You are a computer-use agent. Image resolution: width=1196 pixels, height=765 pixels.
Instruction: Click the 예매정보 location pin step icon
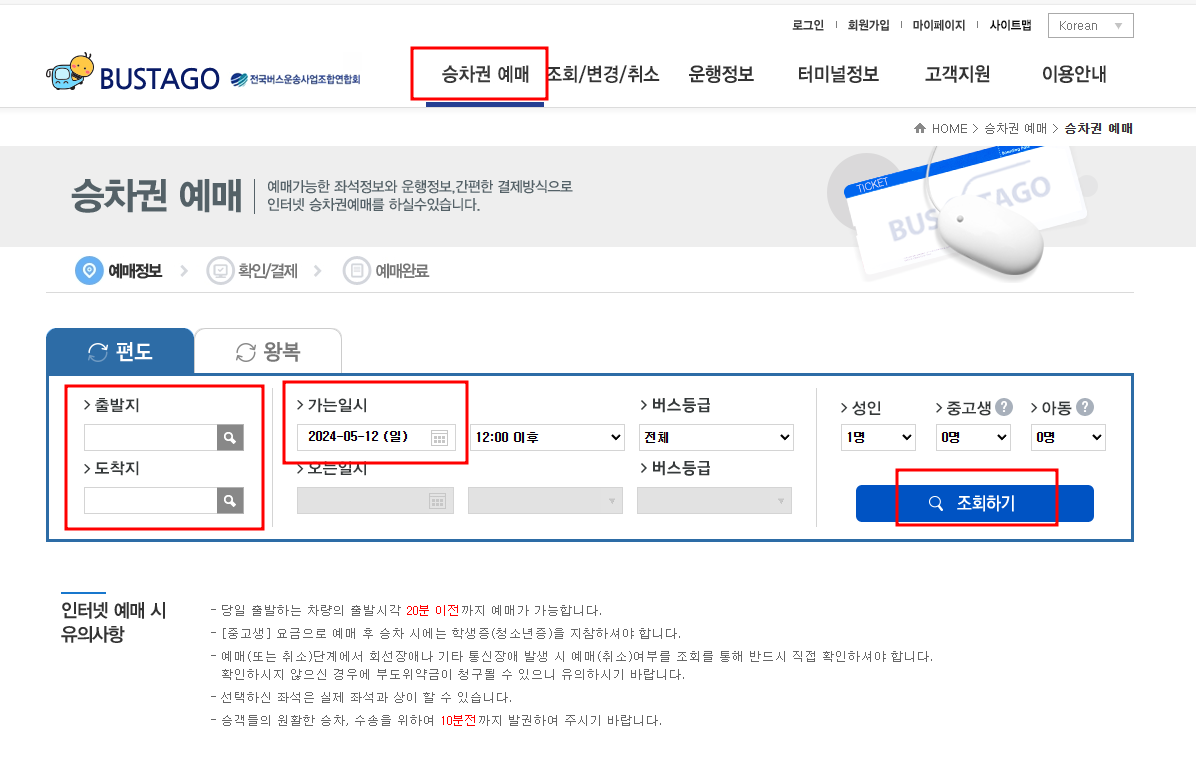coord(89,270)
